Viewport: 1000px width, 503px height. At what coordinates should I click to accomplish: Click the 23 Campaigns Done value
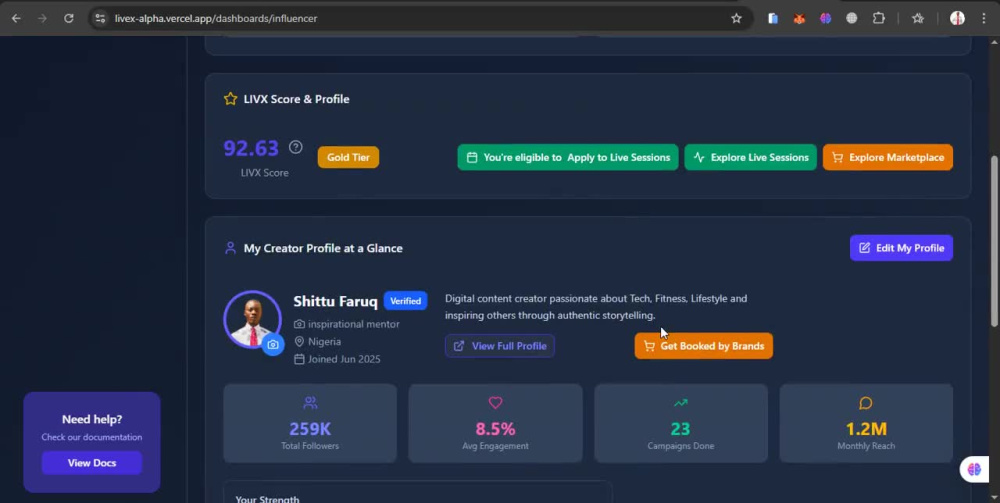coord(680,428)
